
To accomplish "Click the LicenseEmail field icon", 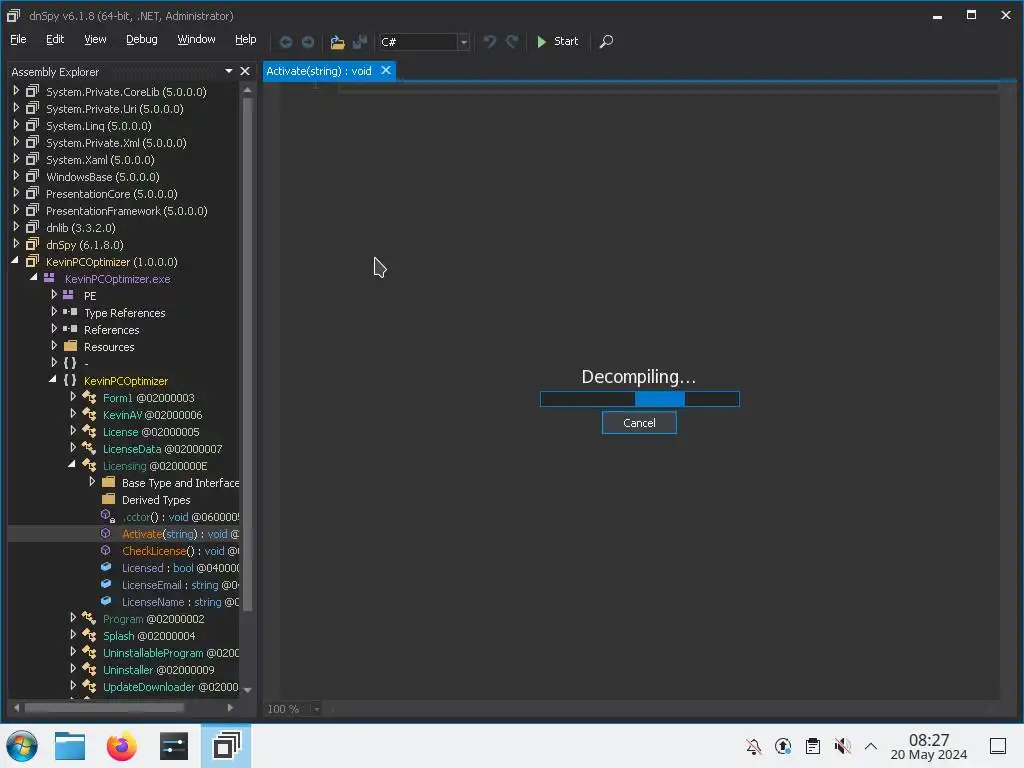I will (x=106, y=584).
